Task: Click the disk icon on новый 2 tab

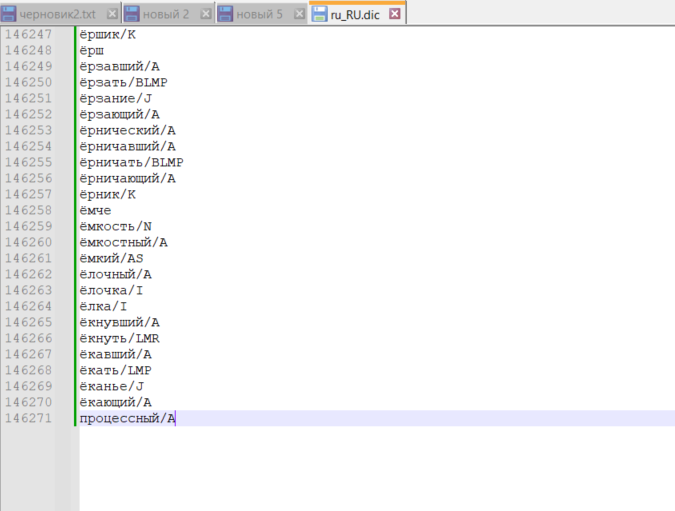Action: coord(131,14)
